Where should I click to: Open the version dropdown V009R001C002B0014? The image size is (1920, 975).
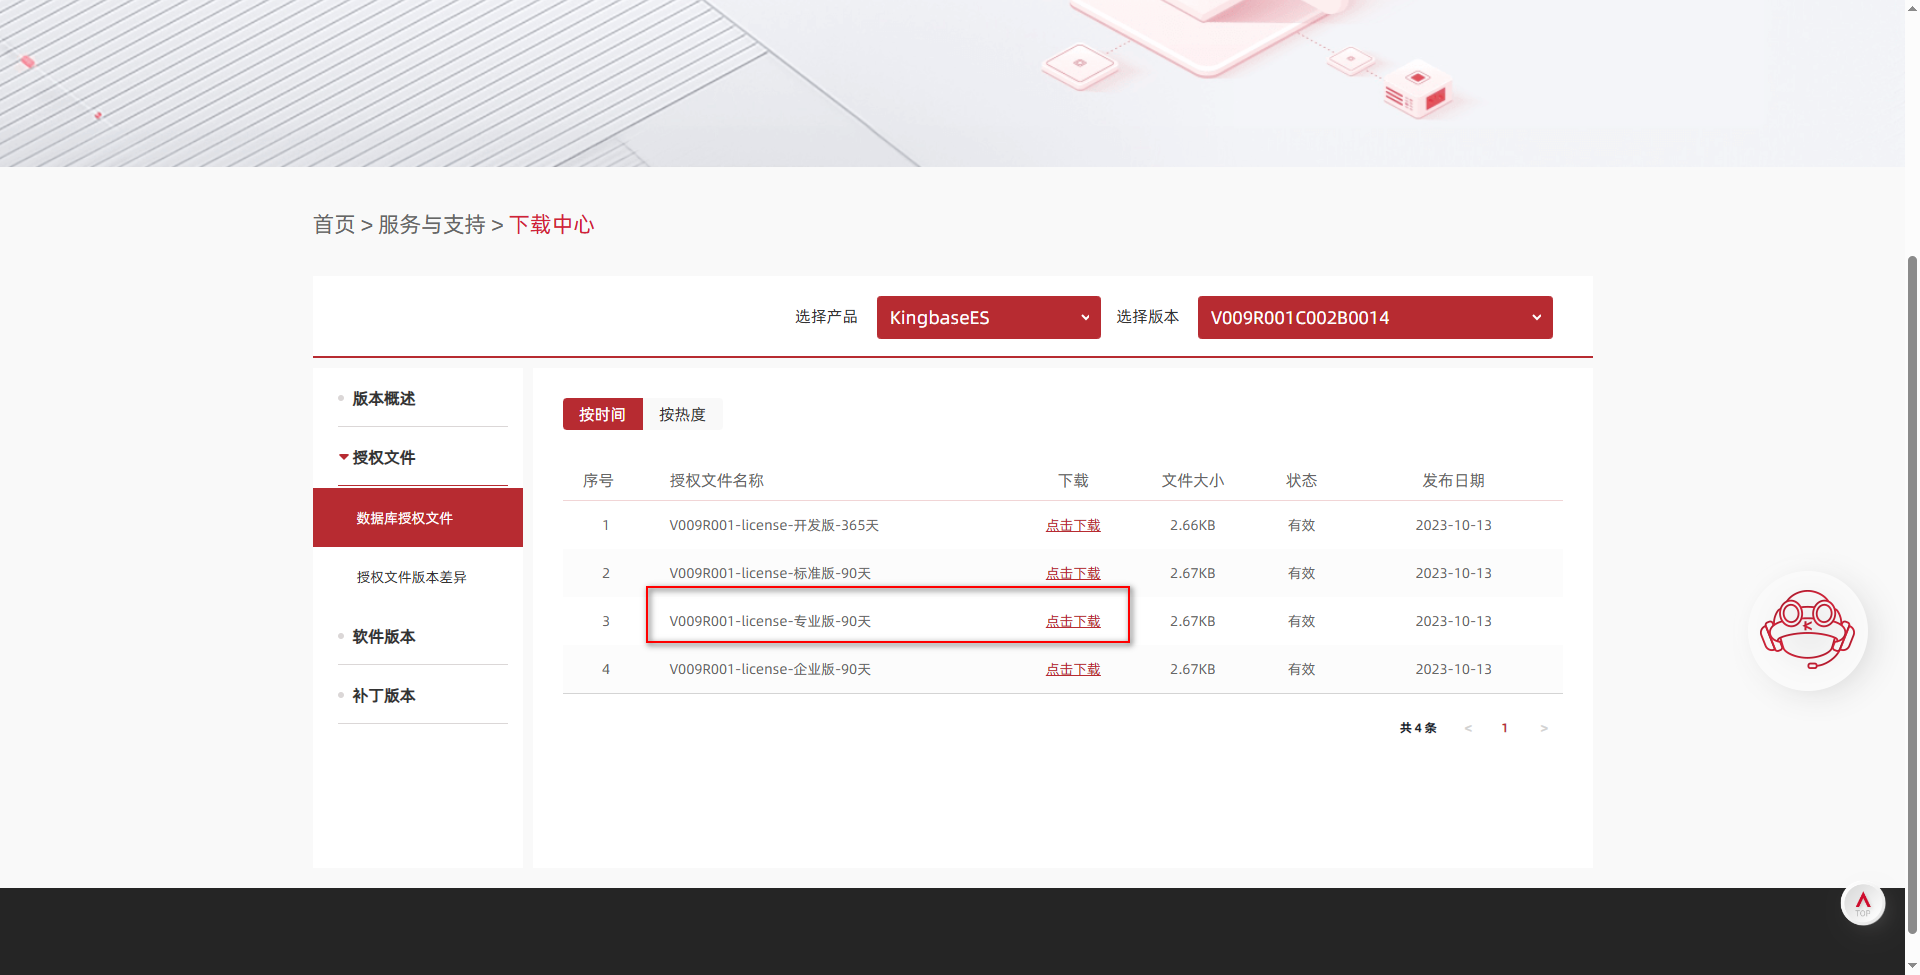1374,317
